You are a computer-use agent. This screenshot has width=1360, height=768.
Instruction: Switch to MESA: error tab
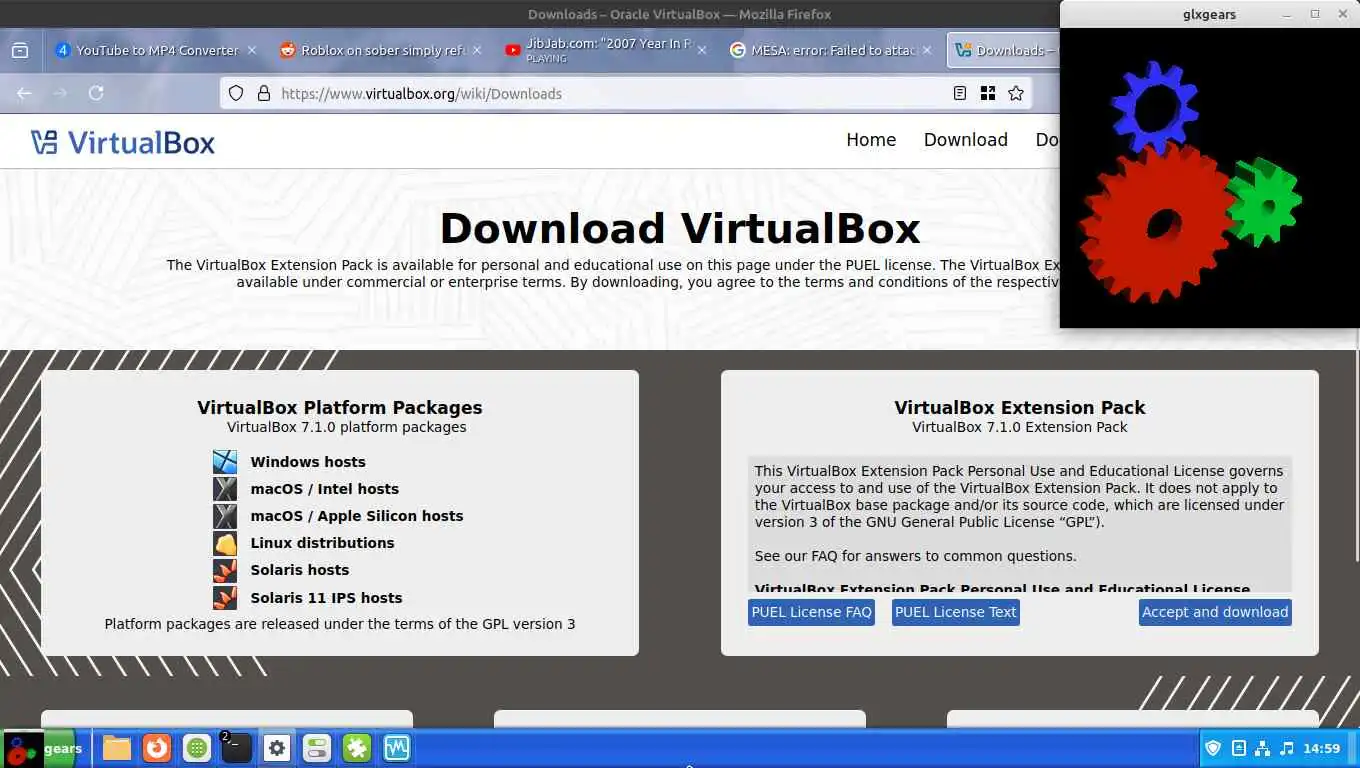coord(832,50)
